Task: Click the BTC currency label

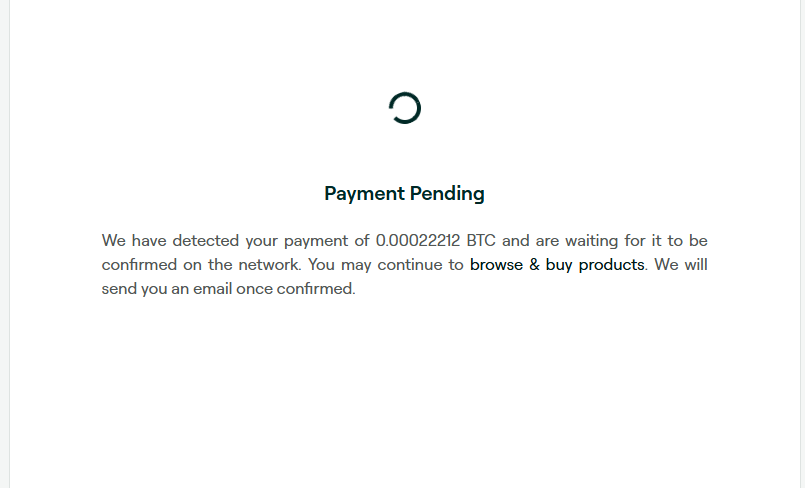Action: click(x=481, y=241)
